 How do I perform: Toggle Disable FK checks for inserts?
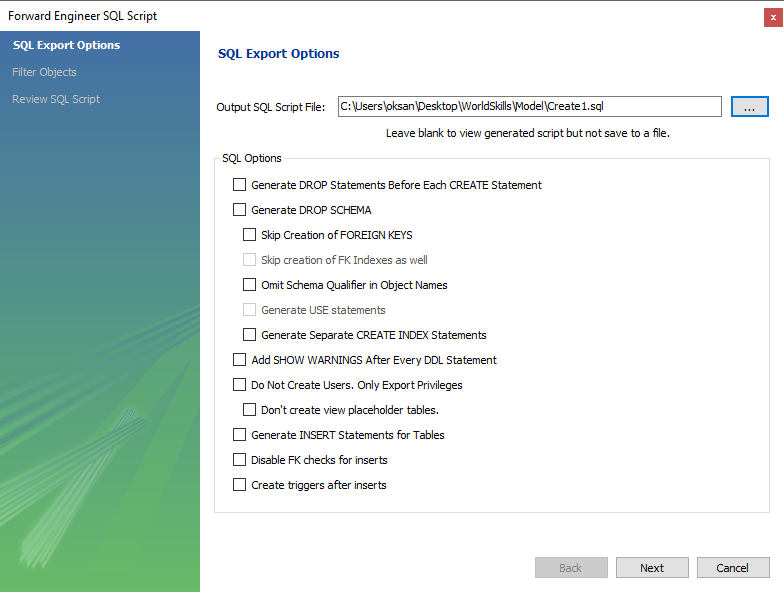(x=240, y=460)
